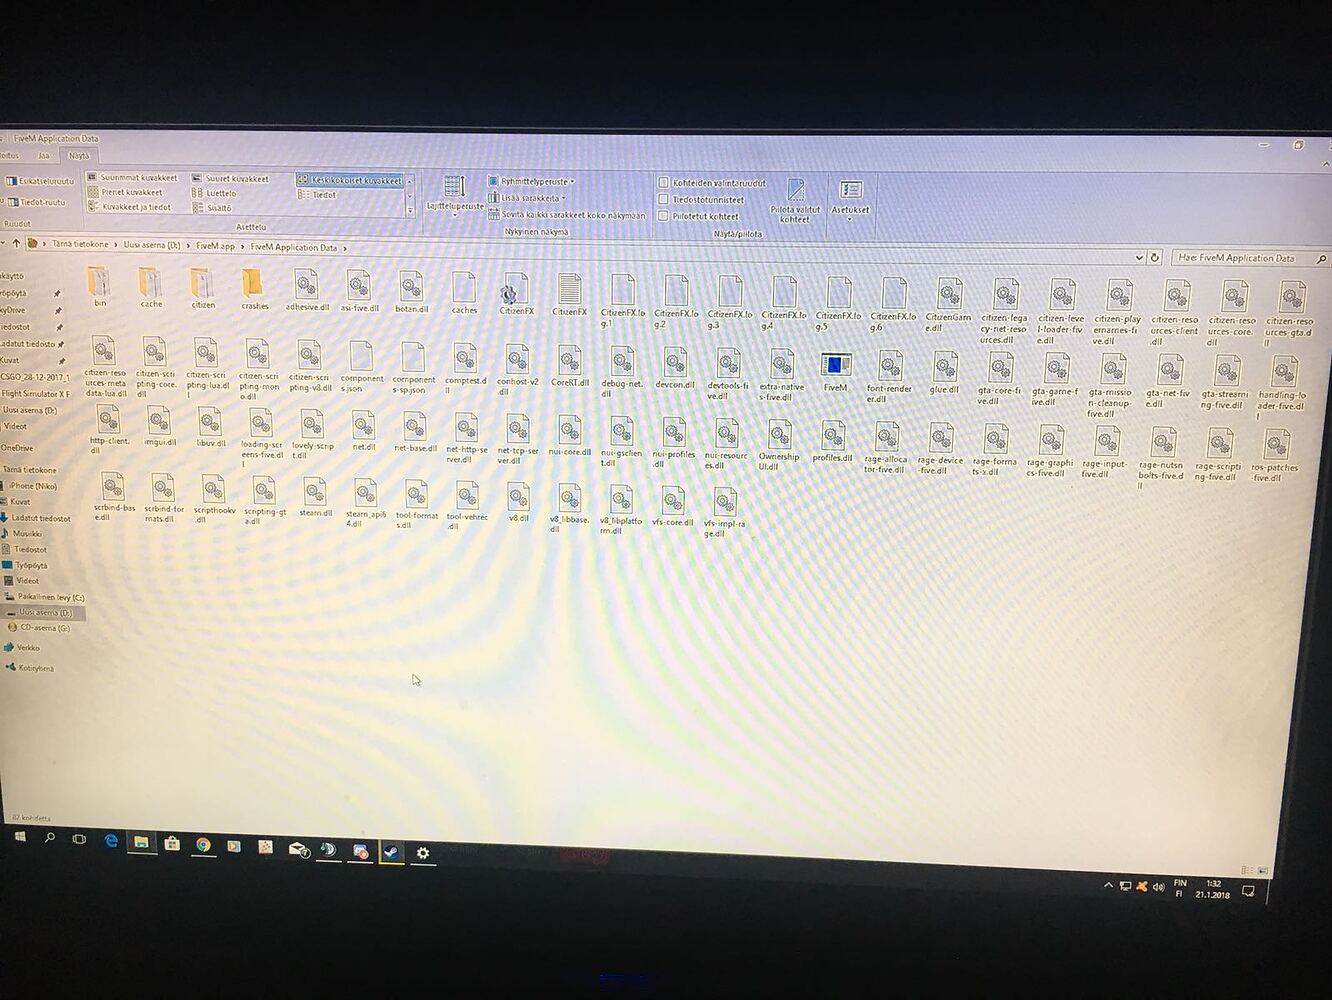Viewport: 1332px width, 1000px height.
Task: Open the bin folder
Action: pos(99,286)
